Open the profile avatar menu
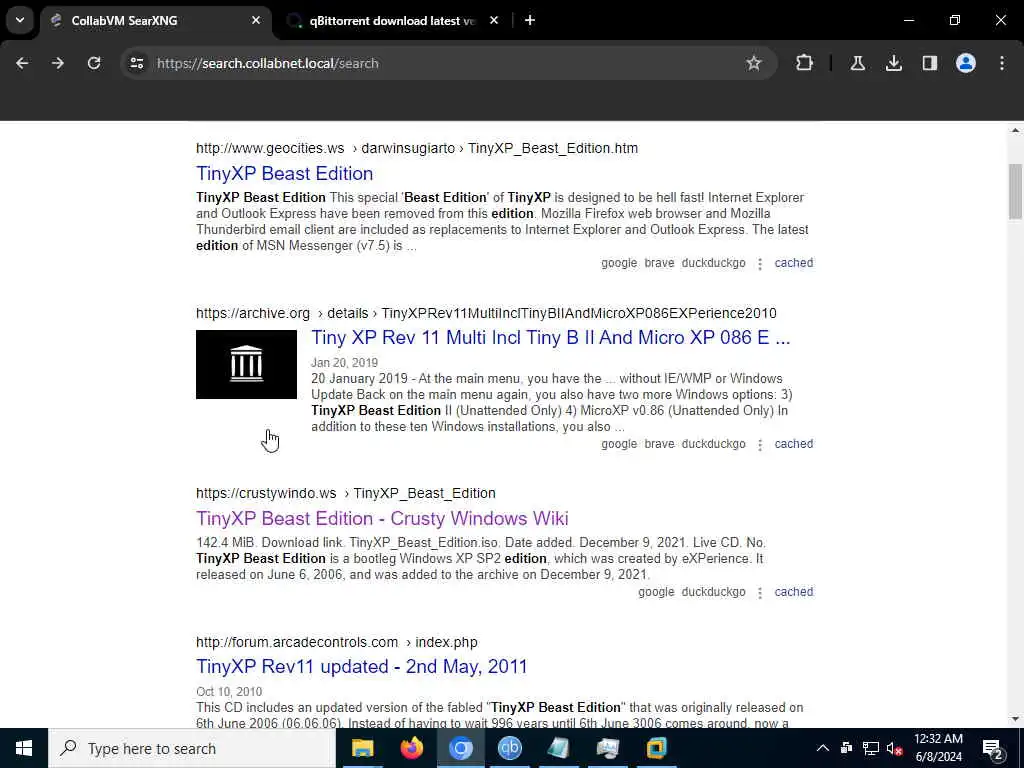Screen dimensions: 1024x768 [965, 63]
